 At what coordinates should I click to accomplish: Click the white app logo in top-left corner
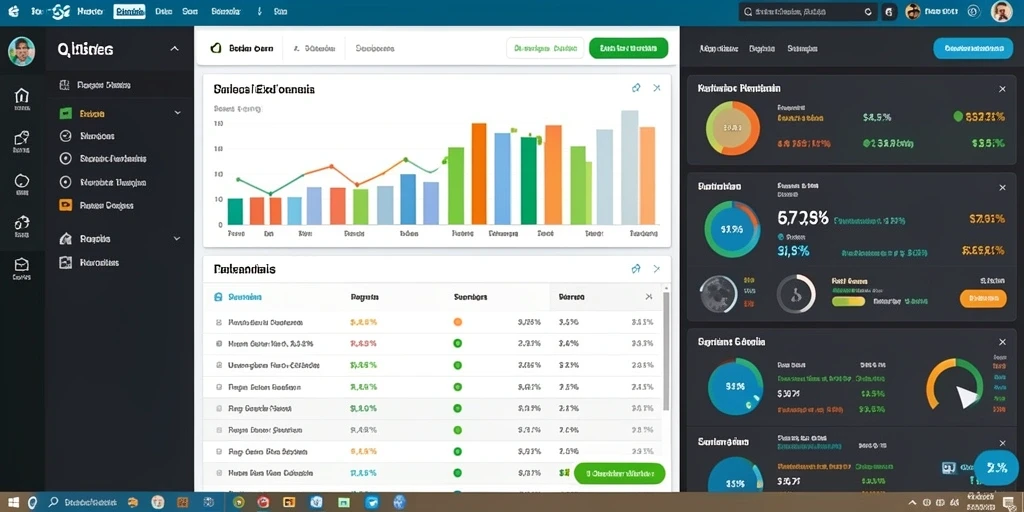[x=13, y=11]
